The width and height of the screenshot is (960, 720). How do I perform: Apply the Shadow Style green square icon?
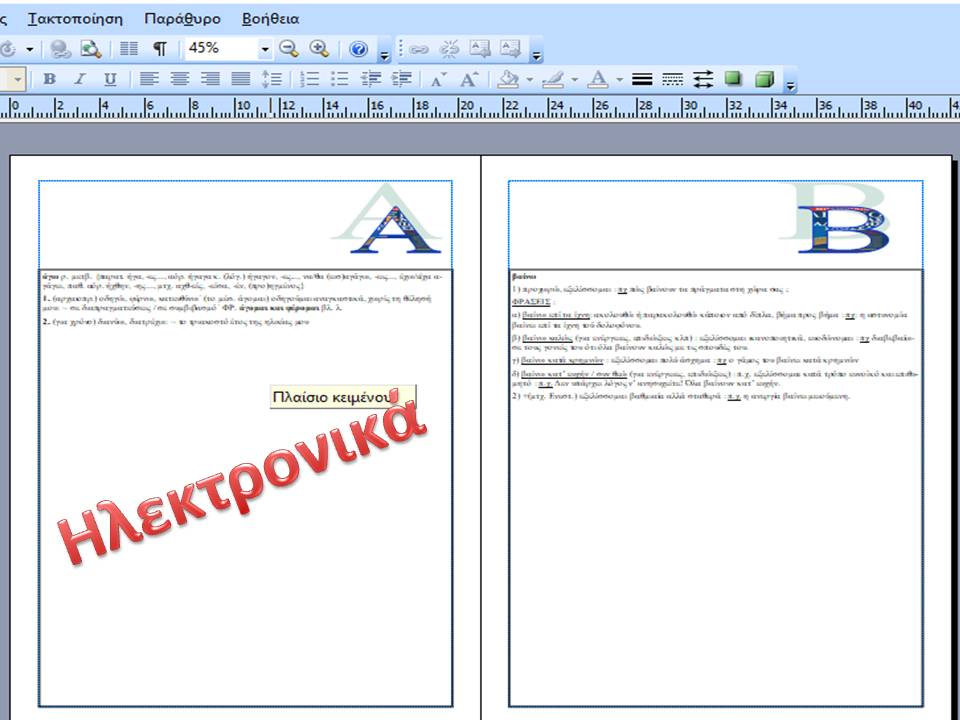click(x=733, y=79)
